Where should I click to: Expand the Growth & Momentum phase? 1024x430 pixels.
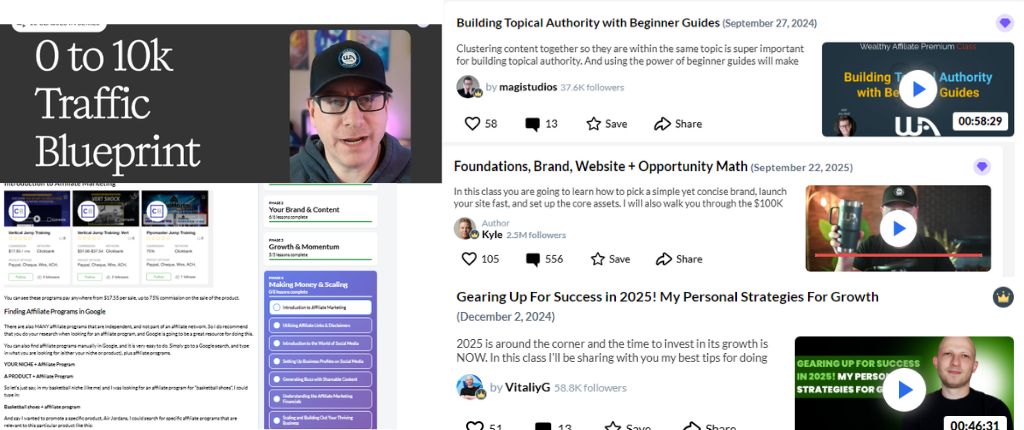(x=320, y=248)
